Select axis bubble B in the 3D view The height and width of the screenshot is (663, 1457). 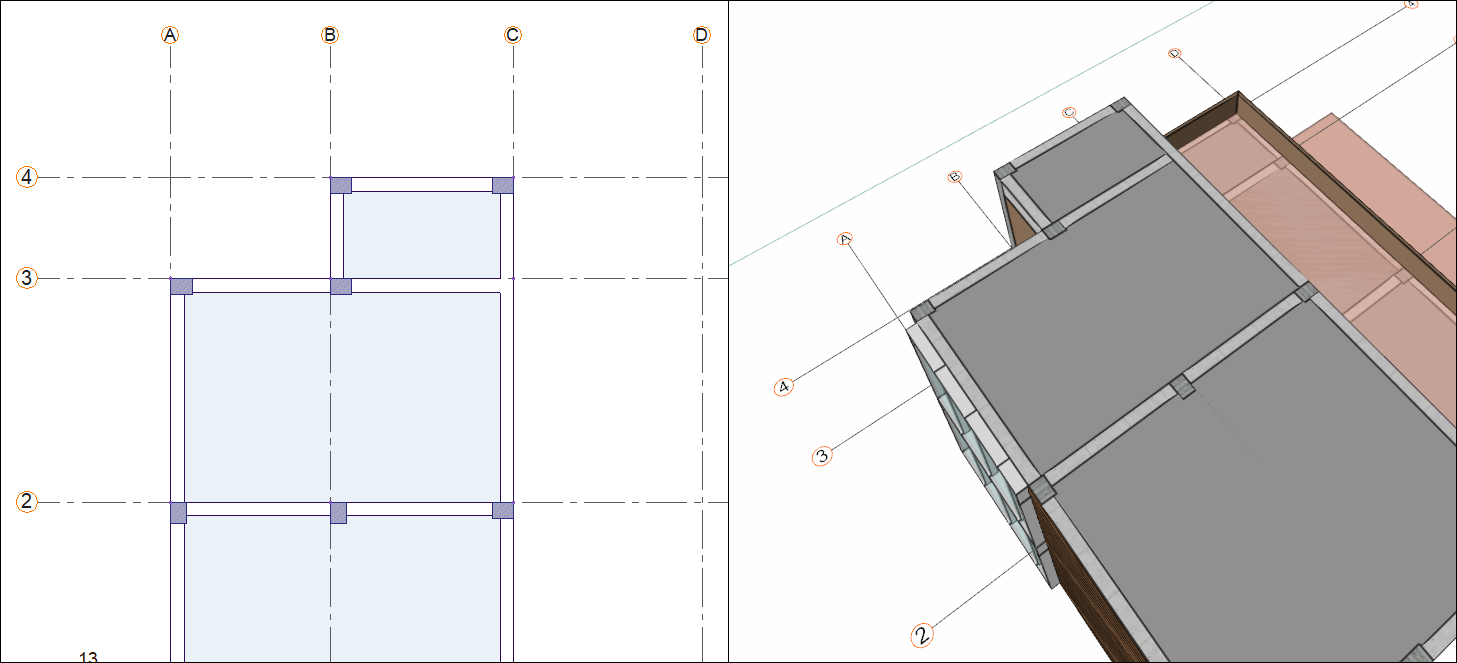tap(954, 177)
